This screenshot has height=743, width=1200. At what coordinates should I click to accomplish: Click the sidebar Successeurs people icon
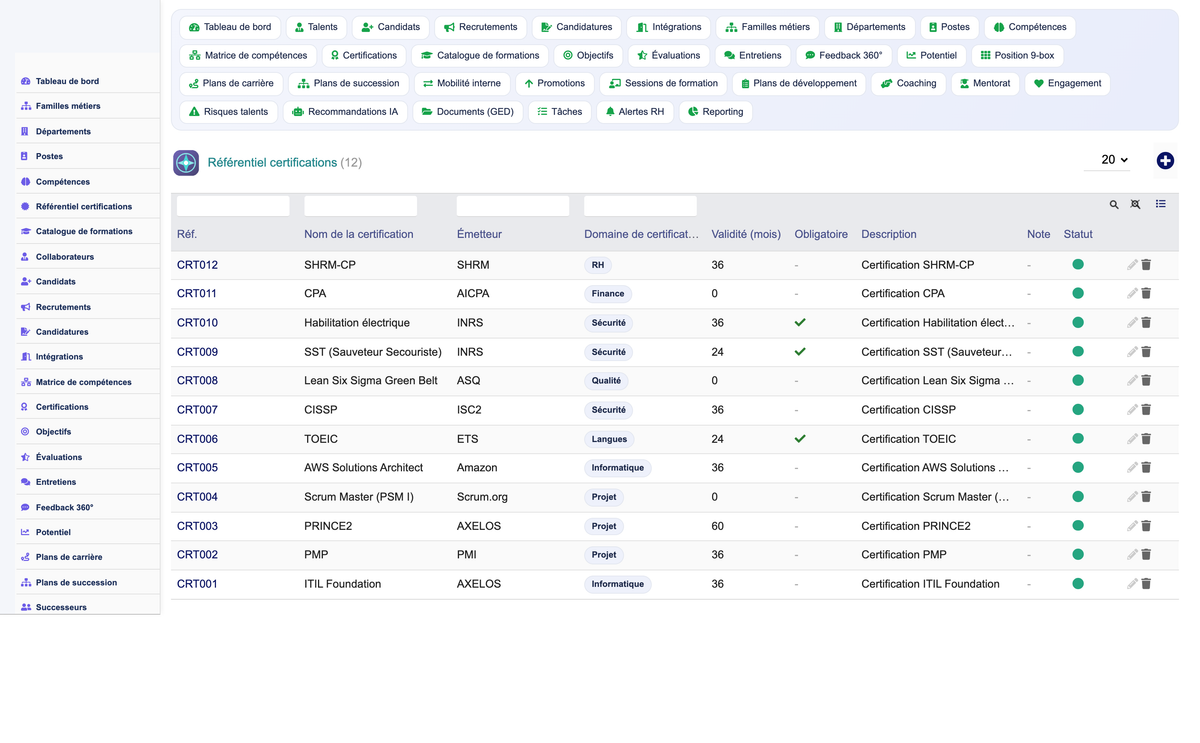(x=25, y=607)
